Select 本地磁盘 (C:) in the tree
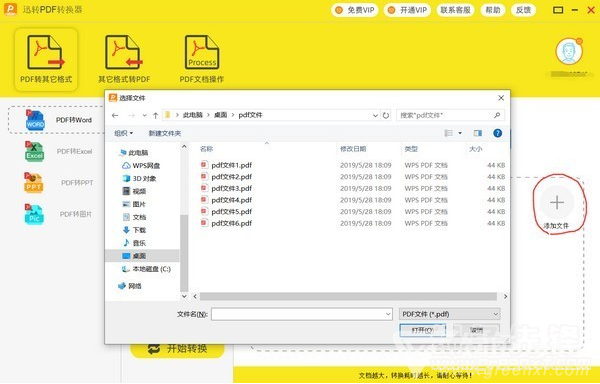 tap(146, 269)
